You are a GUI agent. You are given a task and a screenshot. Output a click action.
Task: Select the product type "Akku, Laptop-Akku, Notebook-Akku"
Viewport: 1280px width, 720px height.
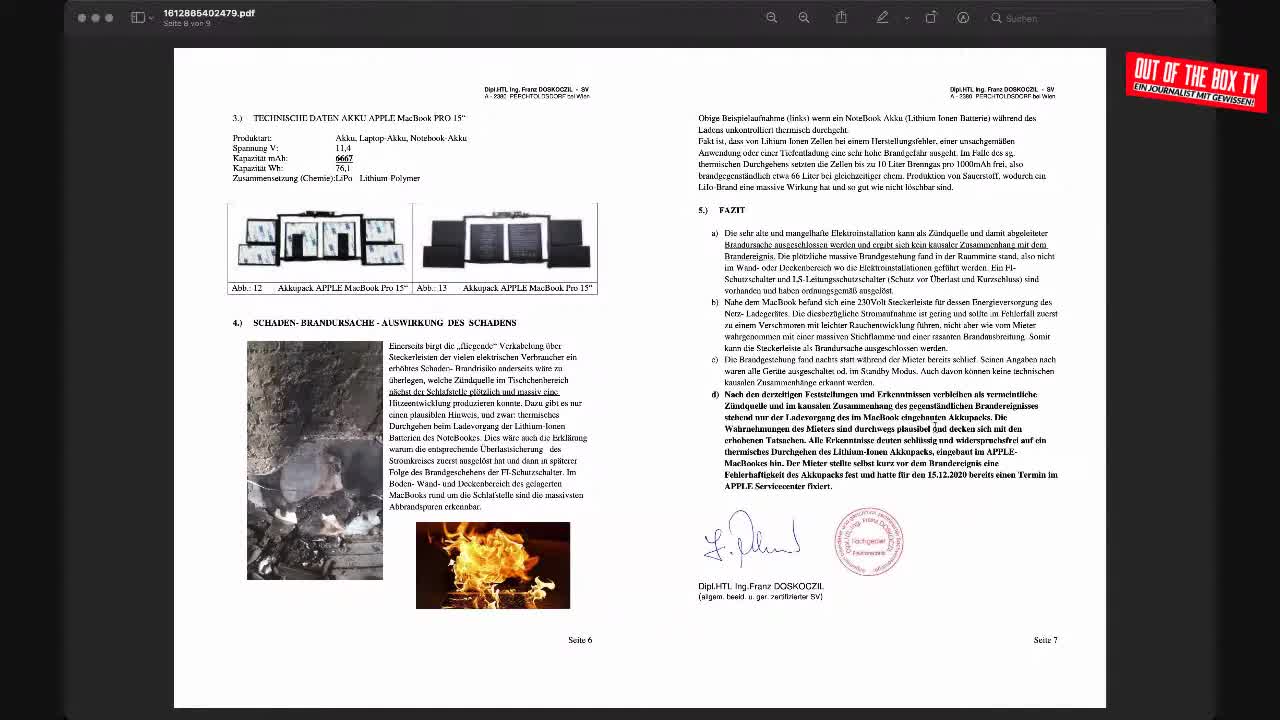tap(401, 138)
